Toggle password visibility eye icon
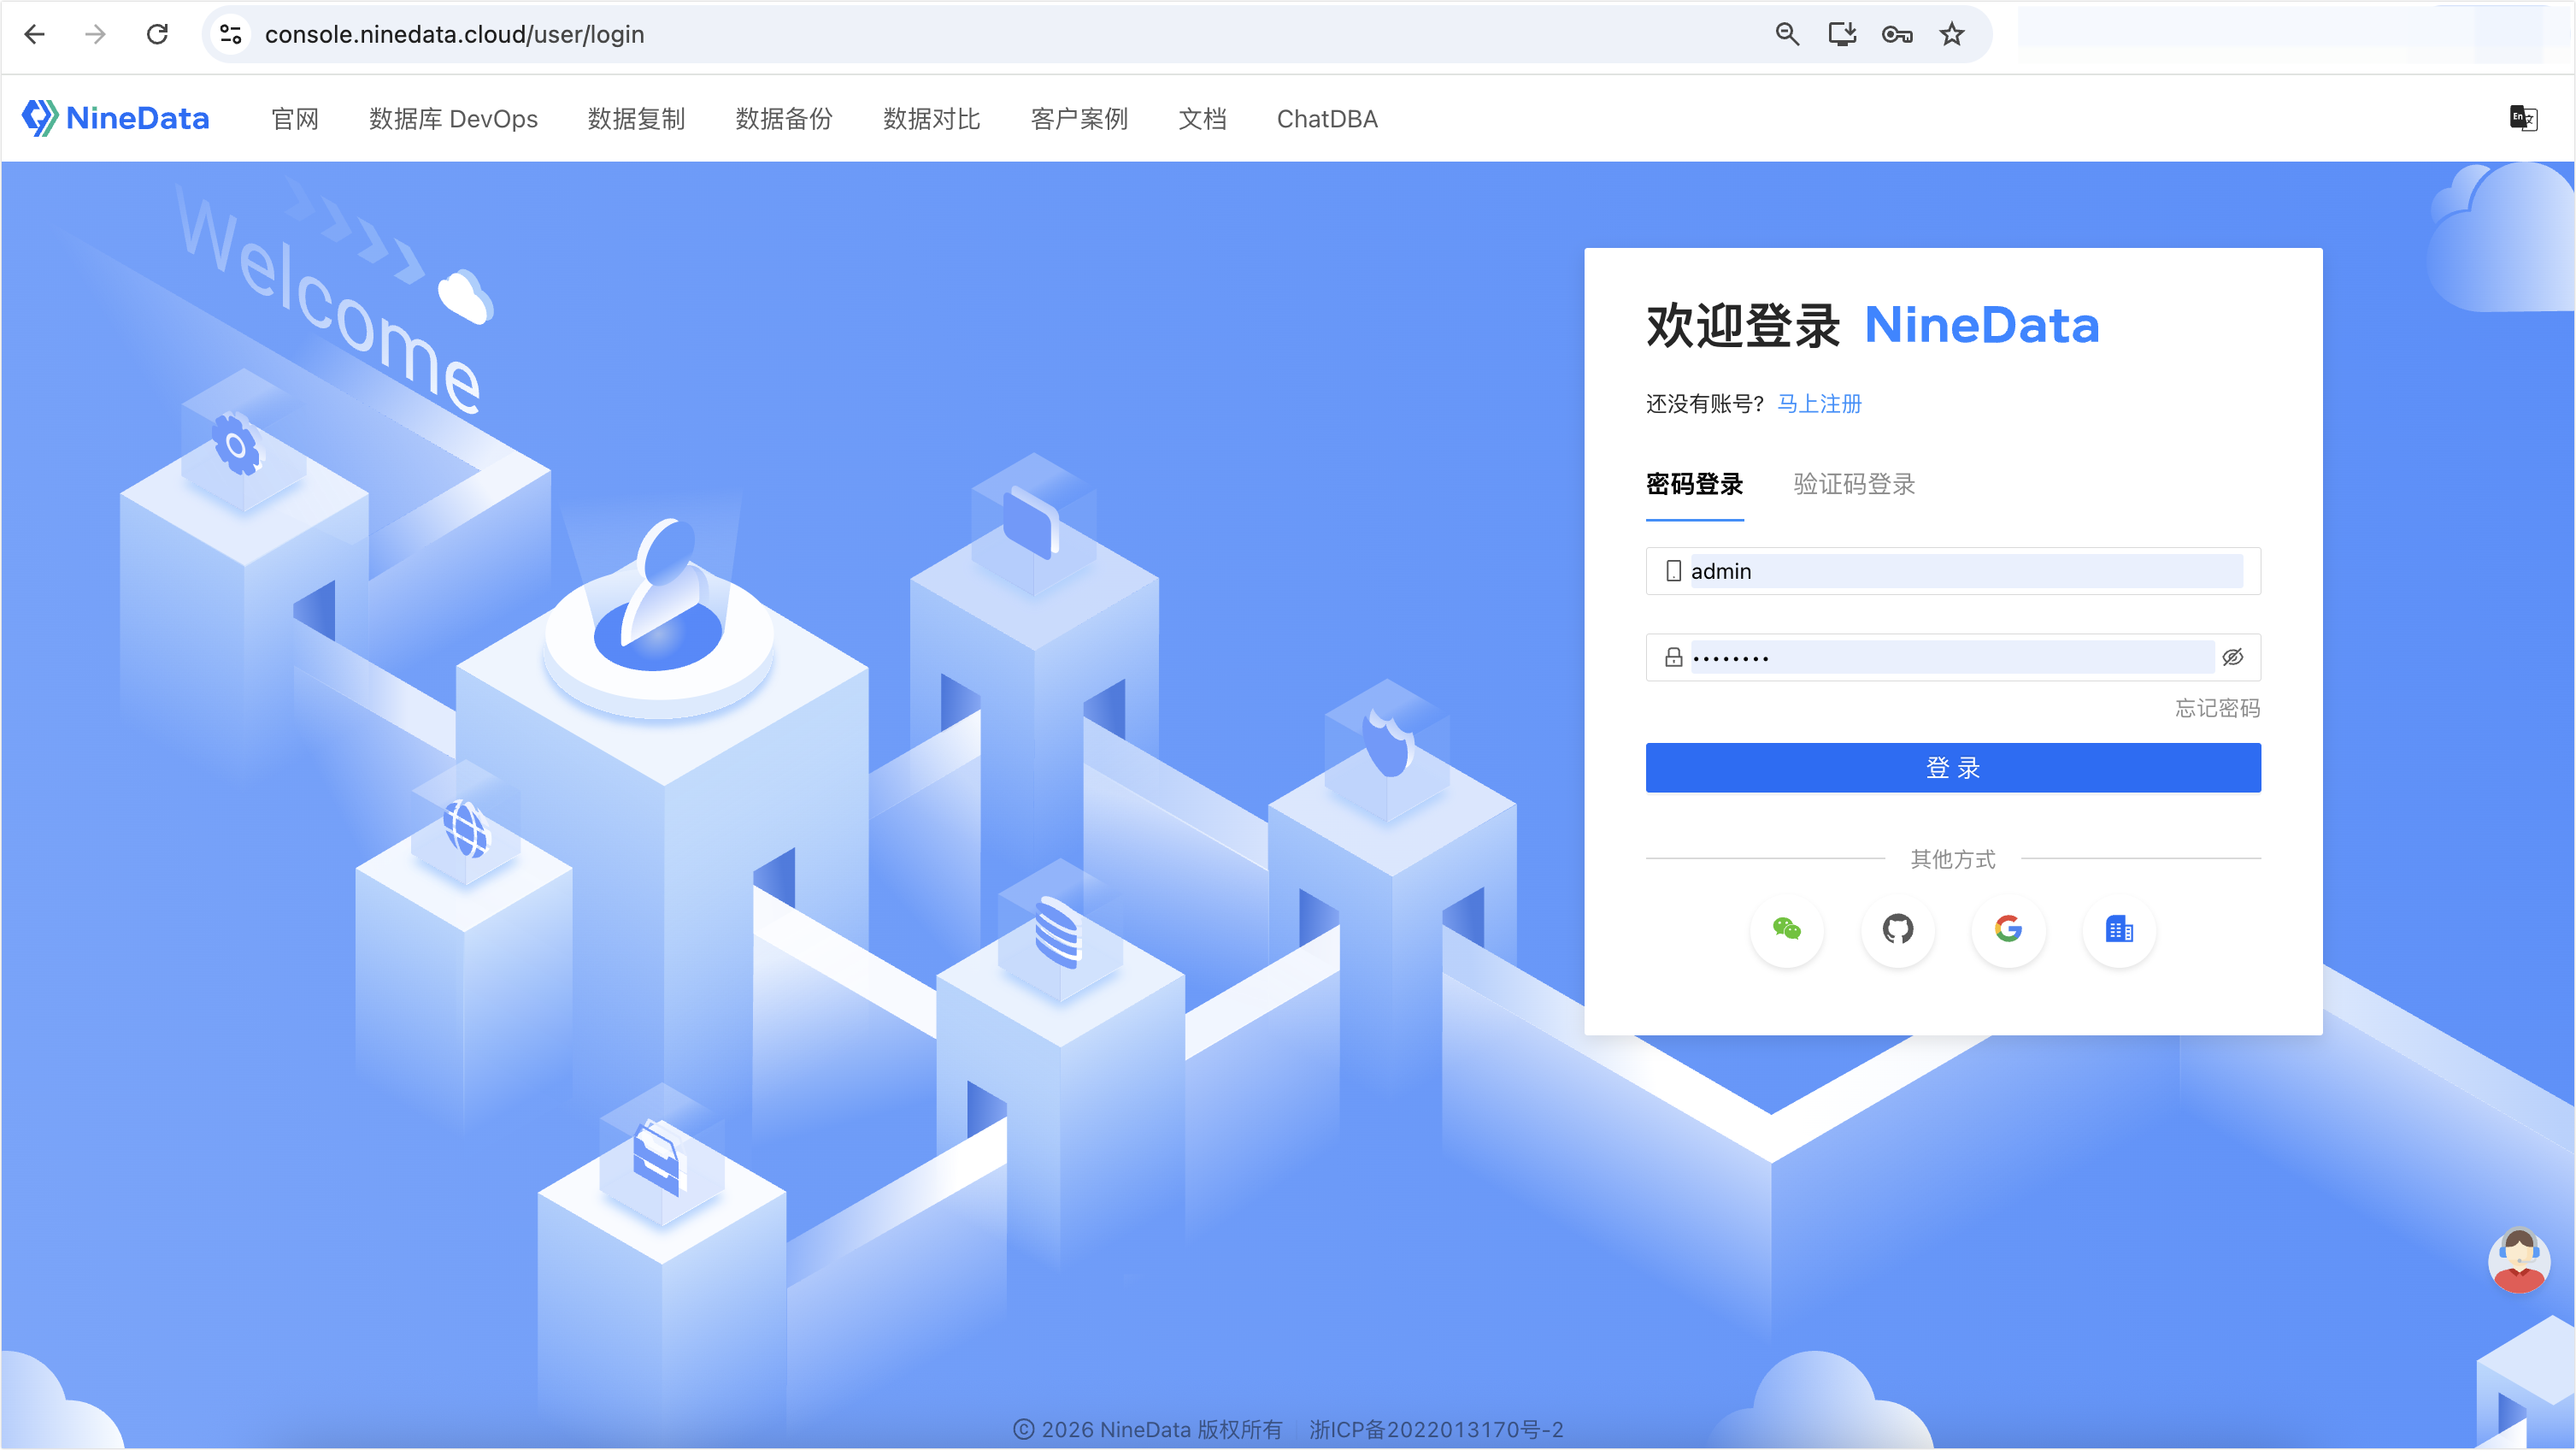The width and height of the screenshot is (2576, 1450). pyautogui.click(x=2233, y=657)
